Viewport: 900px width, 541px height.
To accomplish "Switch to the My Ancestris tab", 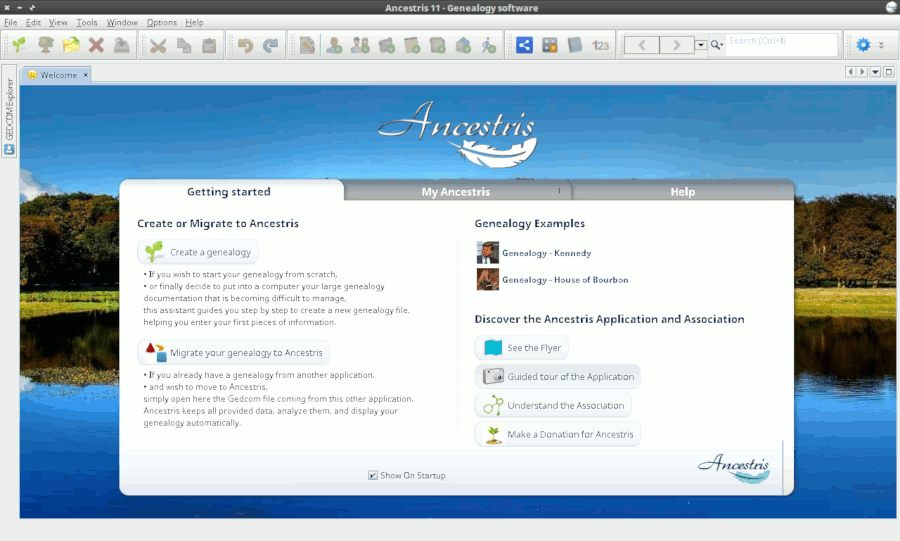I will [456, 191].
